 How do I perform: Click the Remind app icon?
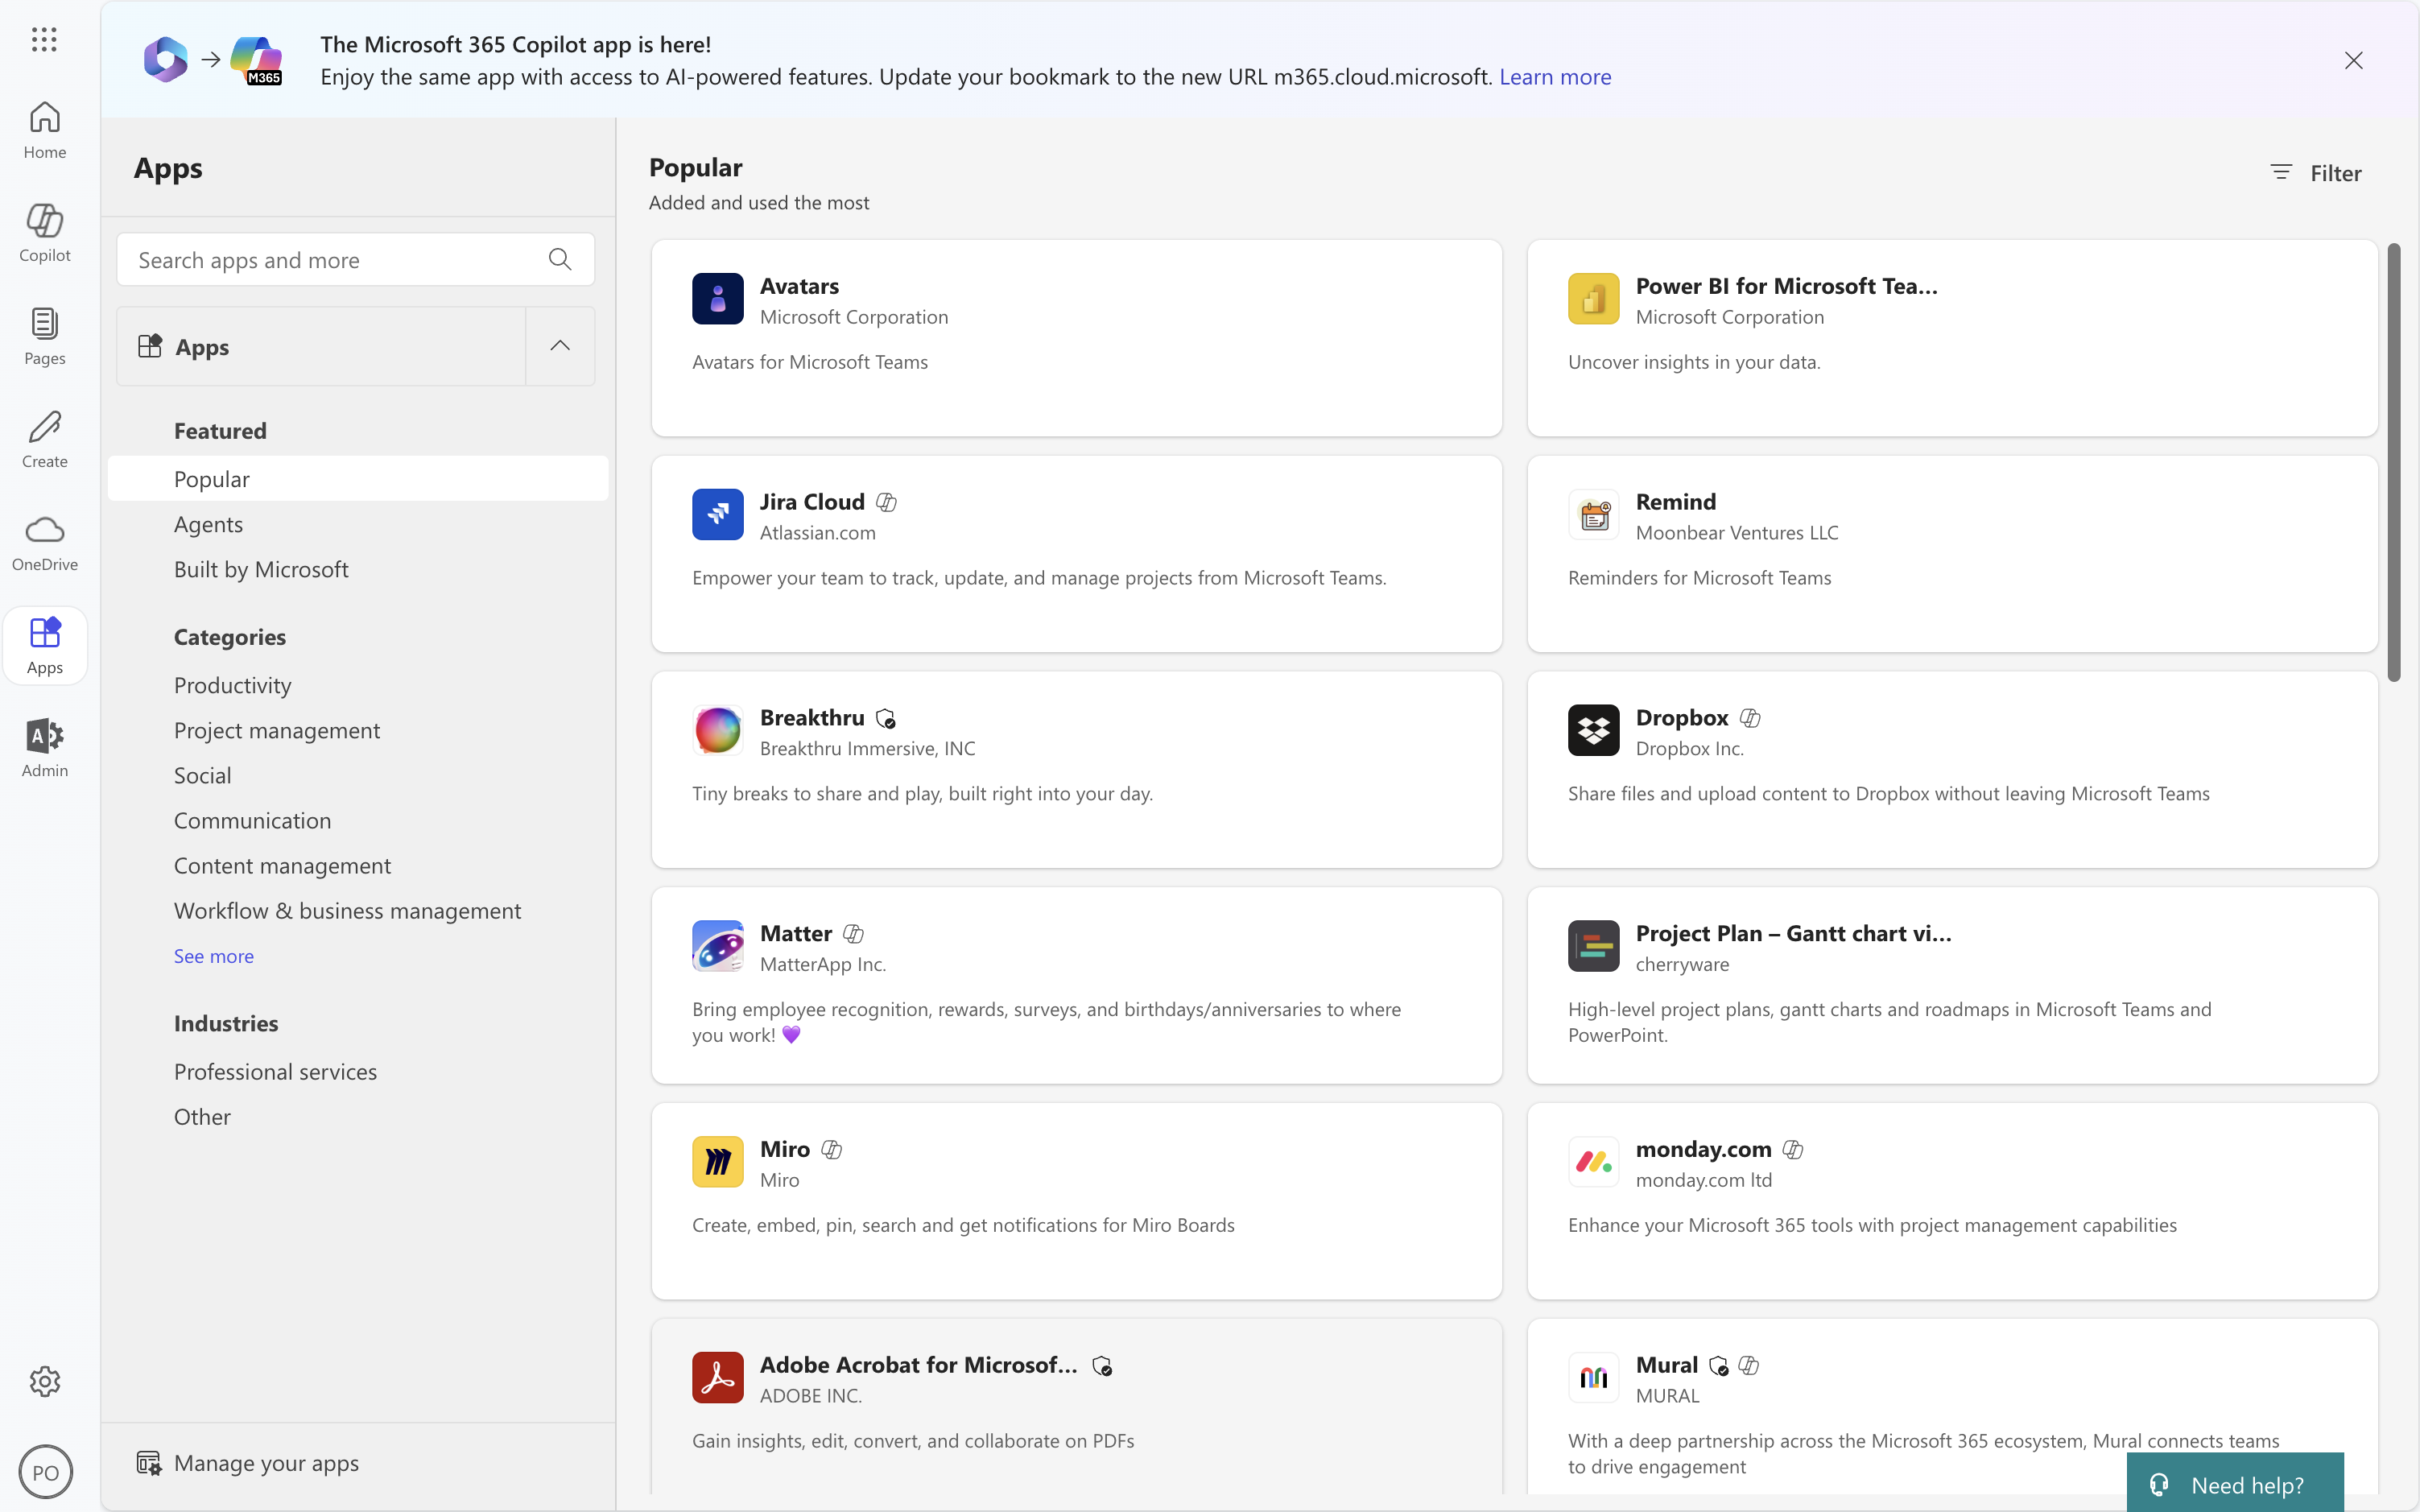[1594, 515]
